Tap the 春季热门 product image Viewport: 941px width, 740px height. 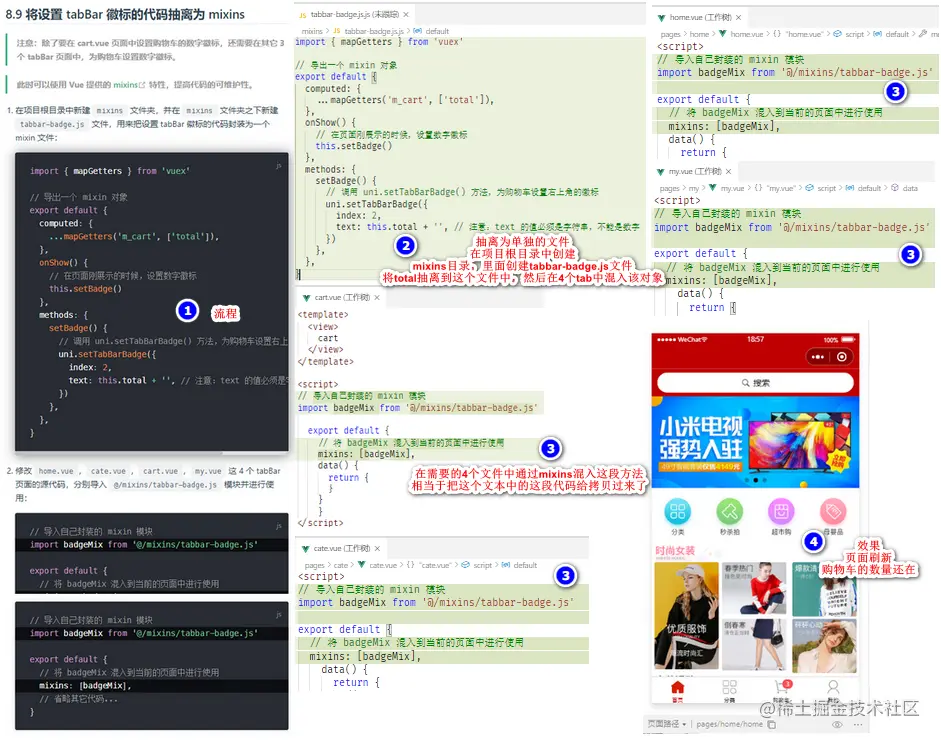(x=754, y=588)
